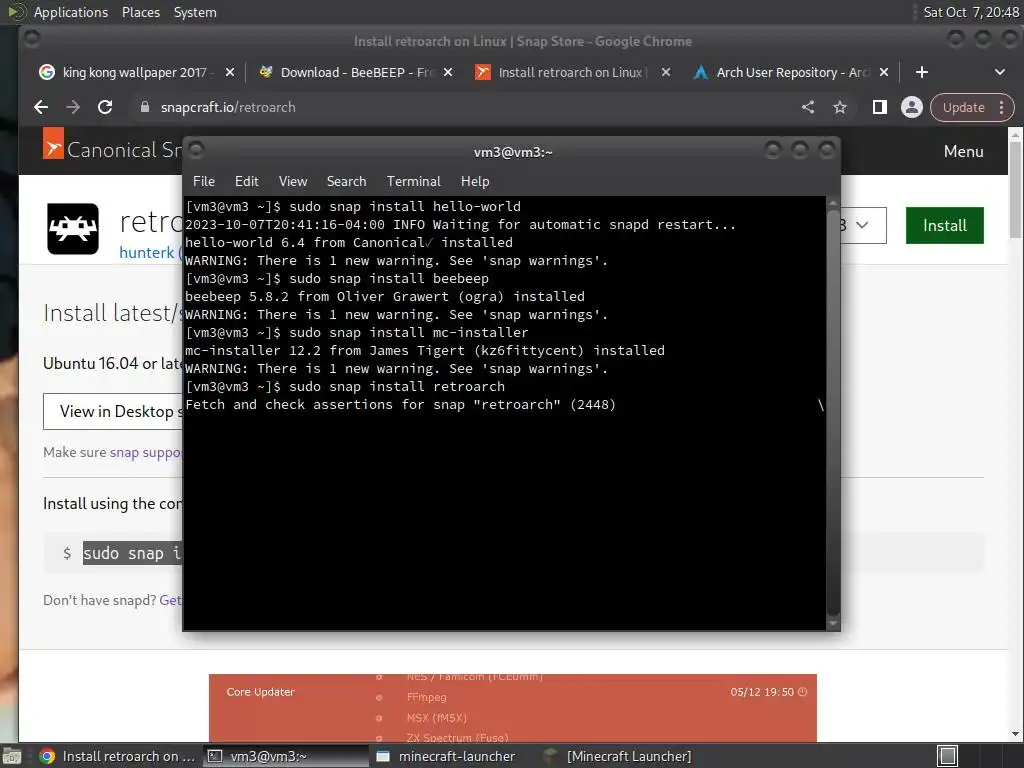Expand the tab search chevron

point(1000,72)
